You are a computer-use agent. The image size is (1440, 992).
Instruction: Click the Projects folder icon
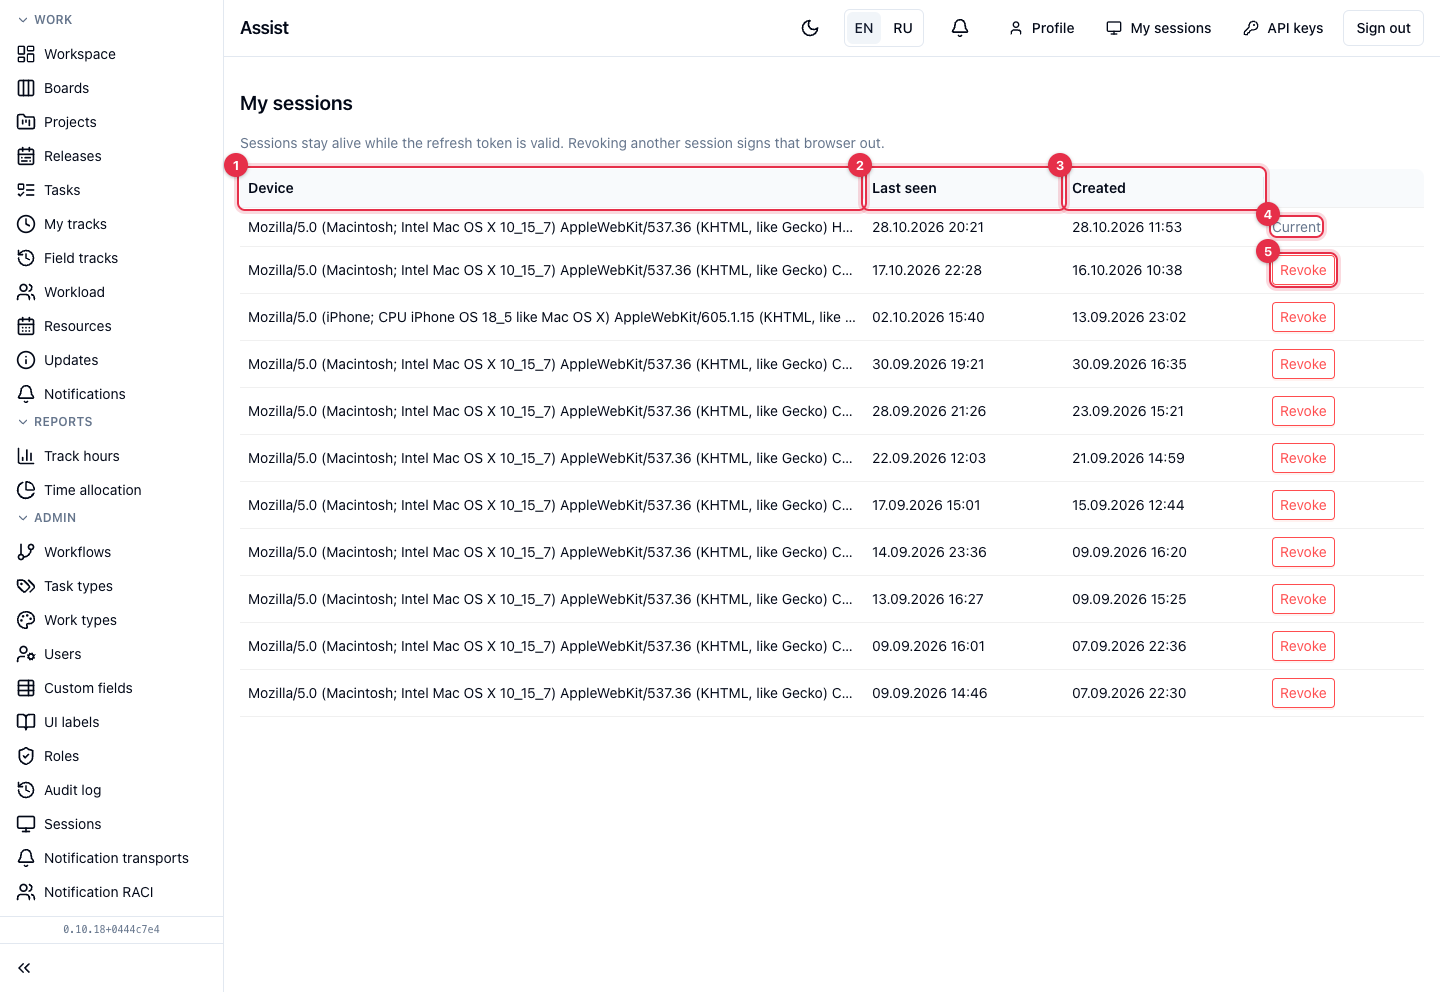click(26, 122)
